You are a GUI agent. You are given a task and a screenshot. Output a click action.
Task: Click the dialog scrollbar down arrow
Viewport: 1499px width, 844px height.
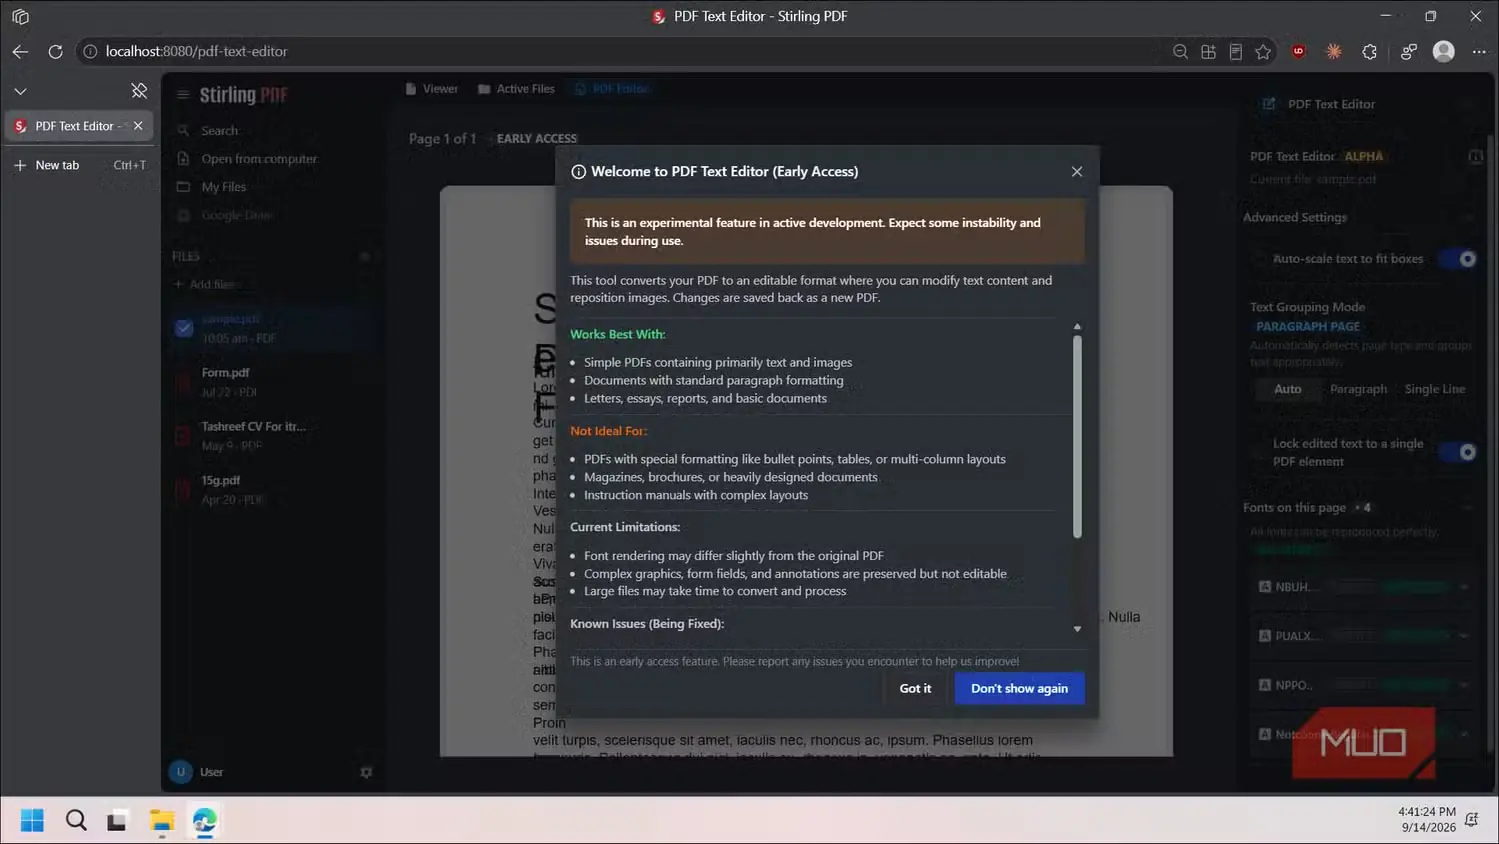click(x=1077, y=629)
